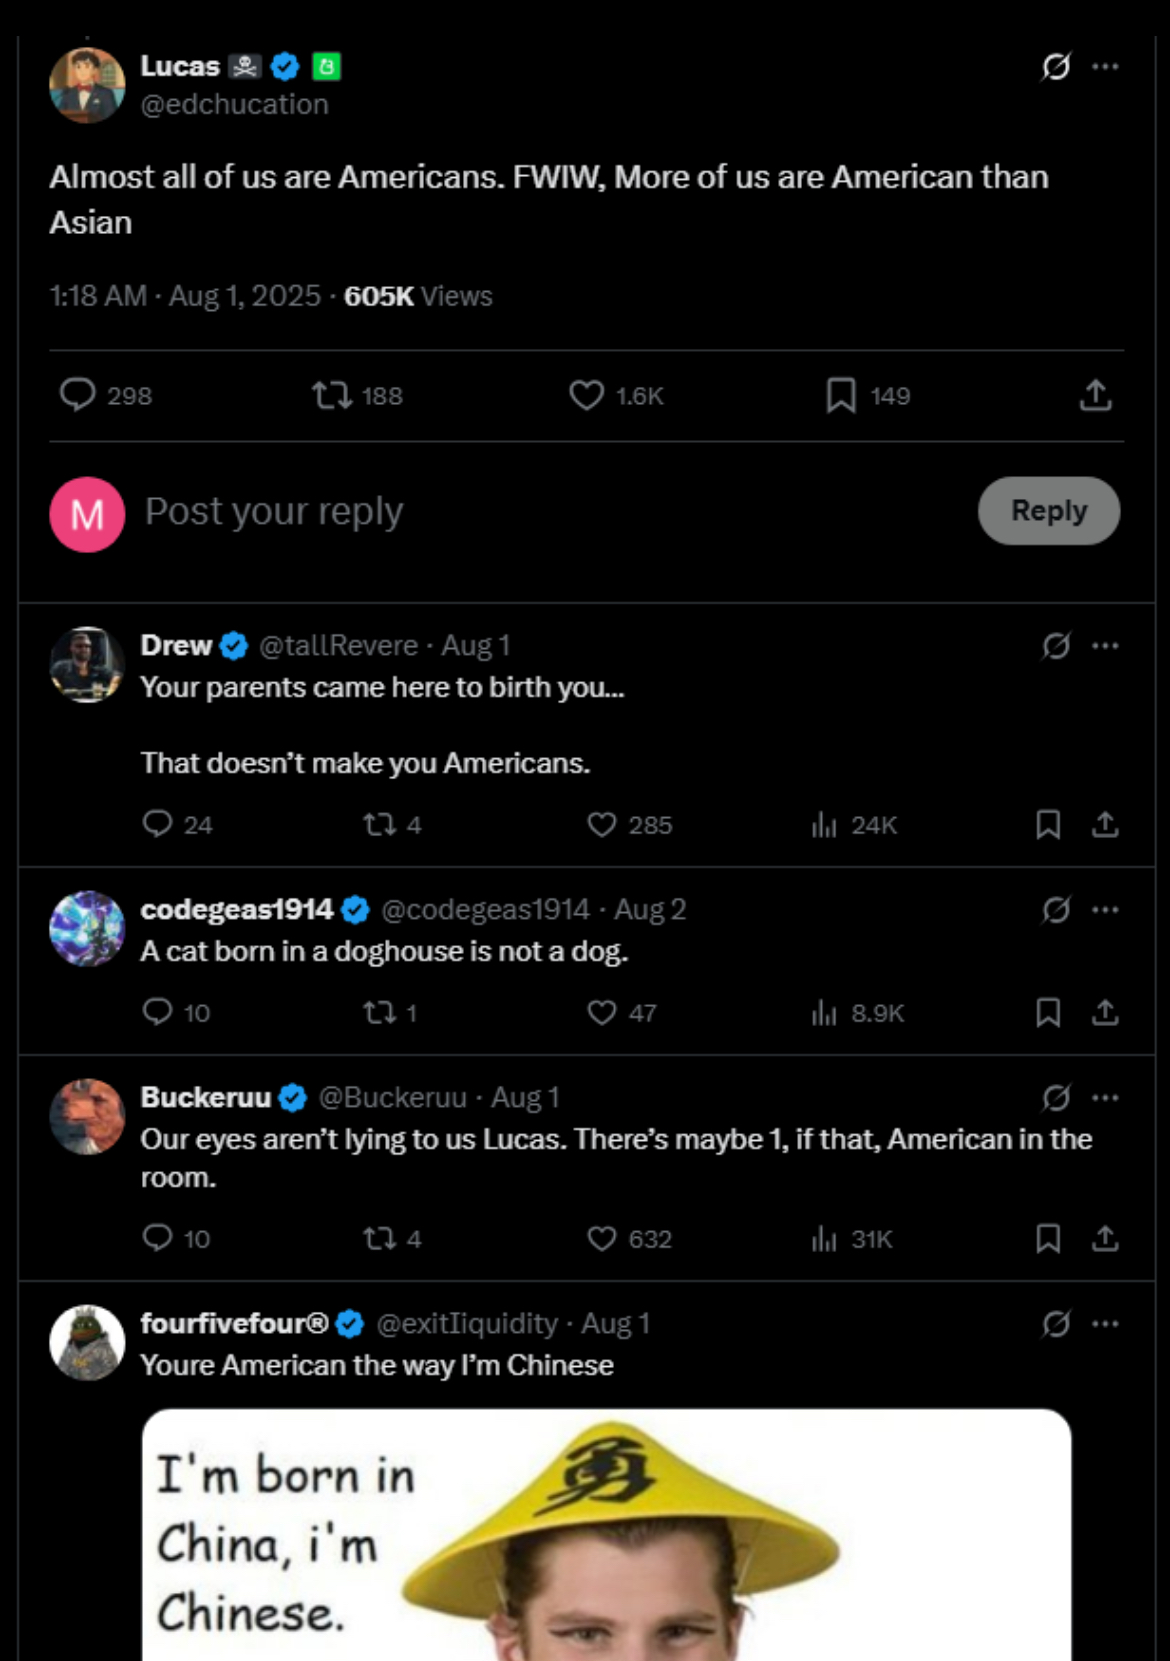Repost codegeas1914's reply

[x=380, y=1013]
